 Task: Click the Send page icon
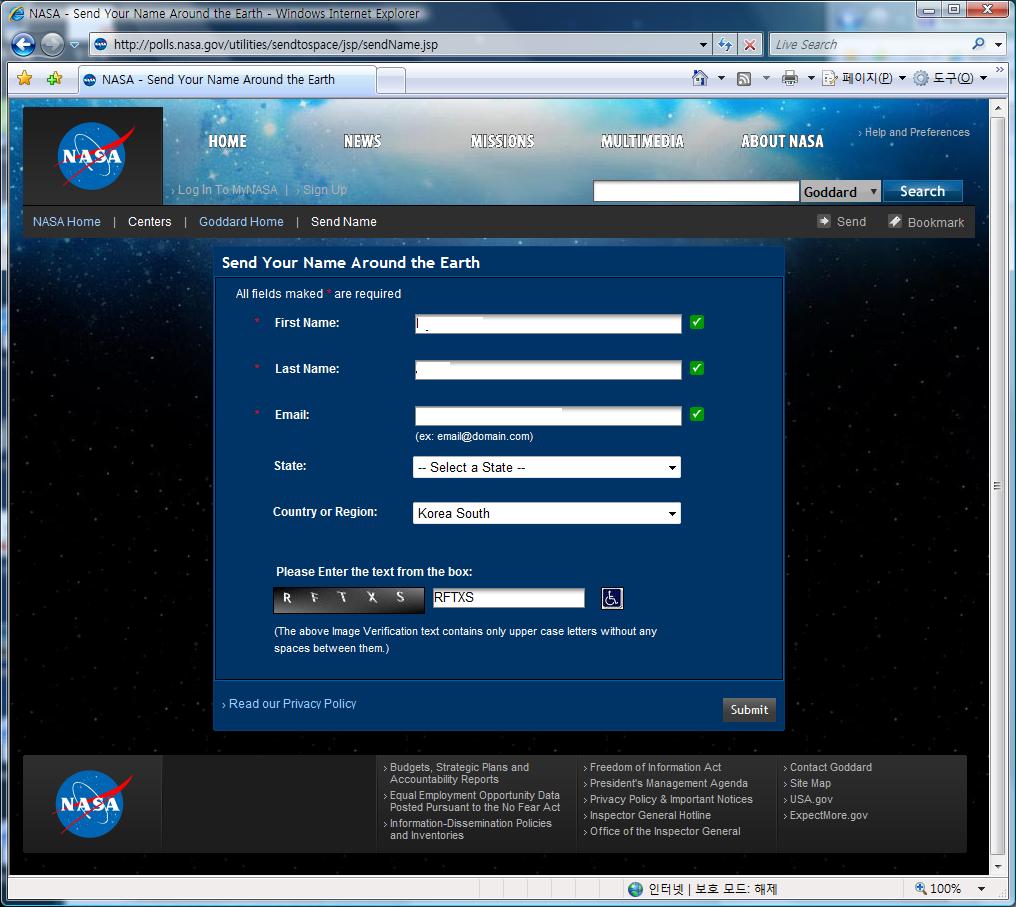click(824, 221)
